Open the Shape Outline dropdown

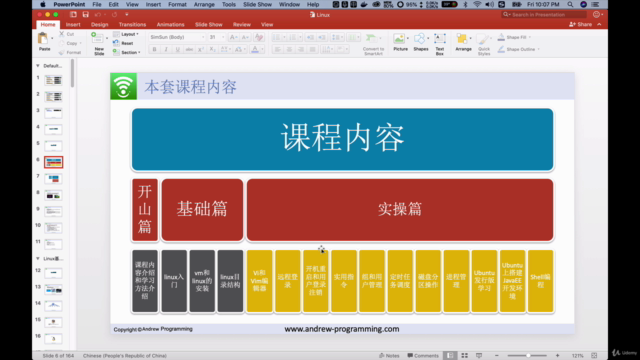(x=519, y=49)
